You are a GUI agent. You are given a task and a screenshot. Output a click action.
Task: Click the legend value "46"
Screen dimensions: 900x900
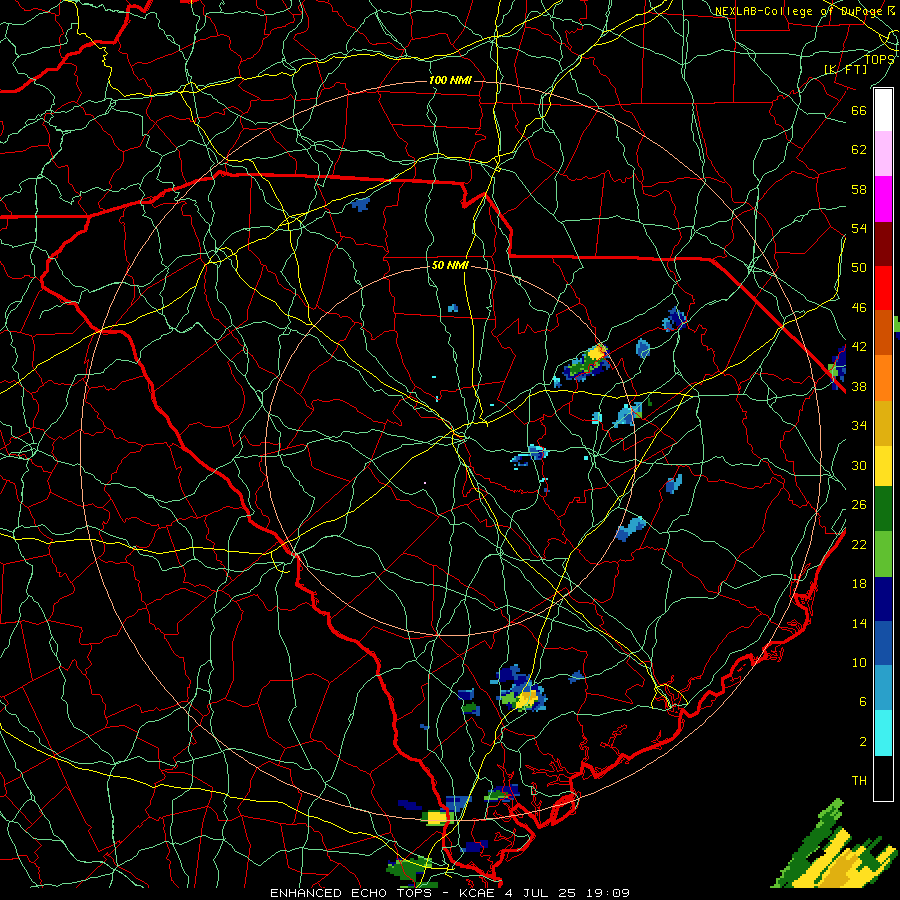pos(859,308)
